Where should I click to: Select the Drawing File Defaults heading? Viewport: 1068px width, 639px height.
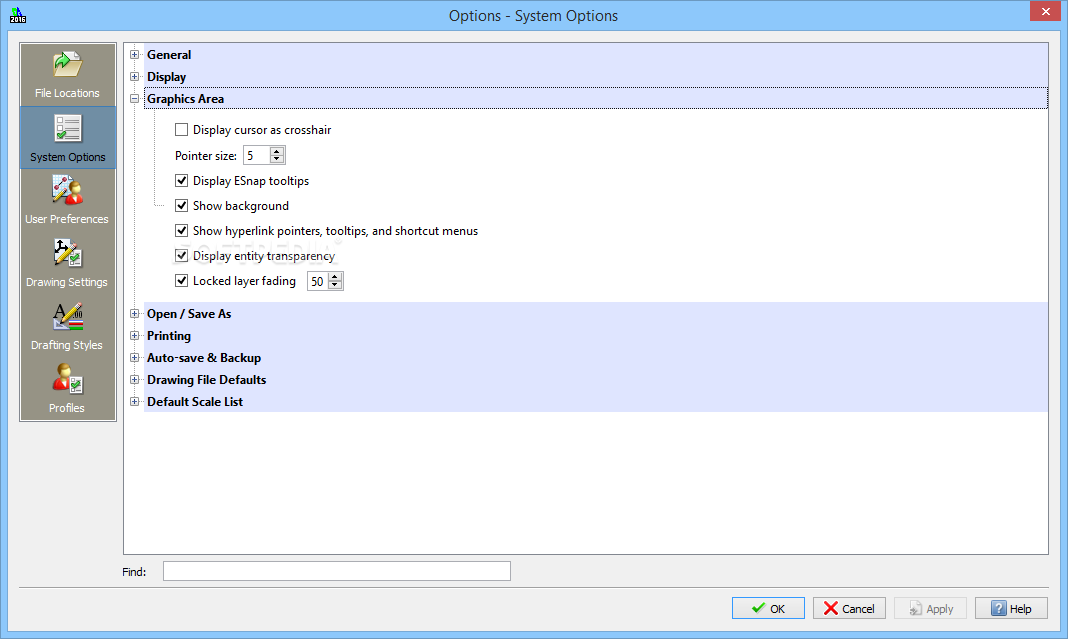click(206, 380)
